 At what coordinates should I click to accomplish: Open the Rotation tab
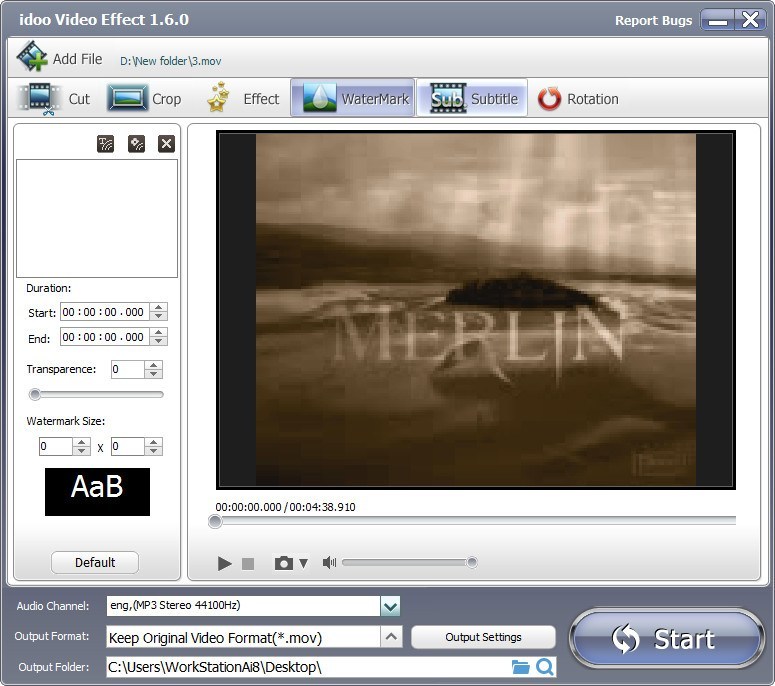click(x=578, y=99)
